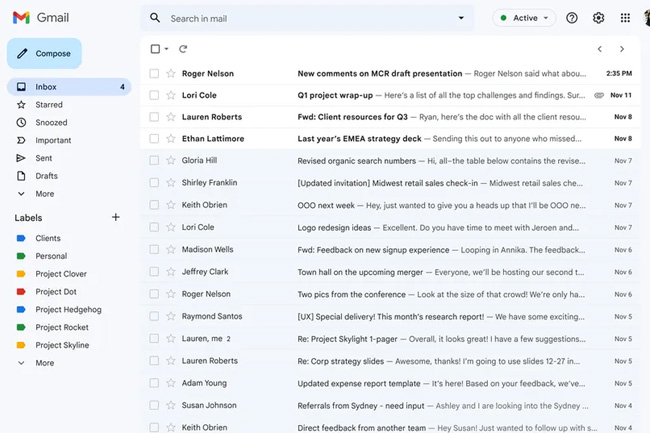Open Midwest retail sales check-in invitation email

point(390,182)
